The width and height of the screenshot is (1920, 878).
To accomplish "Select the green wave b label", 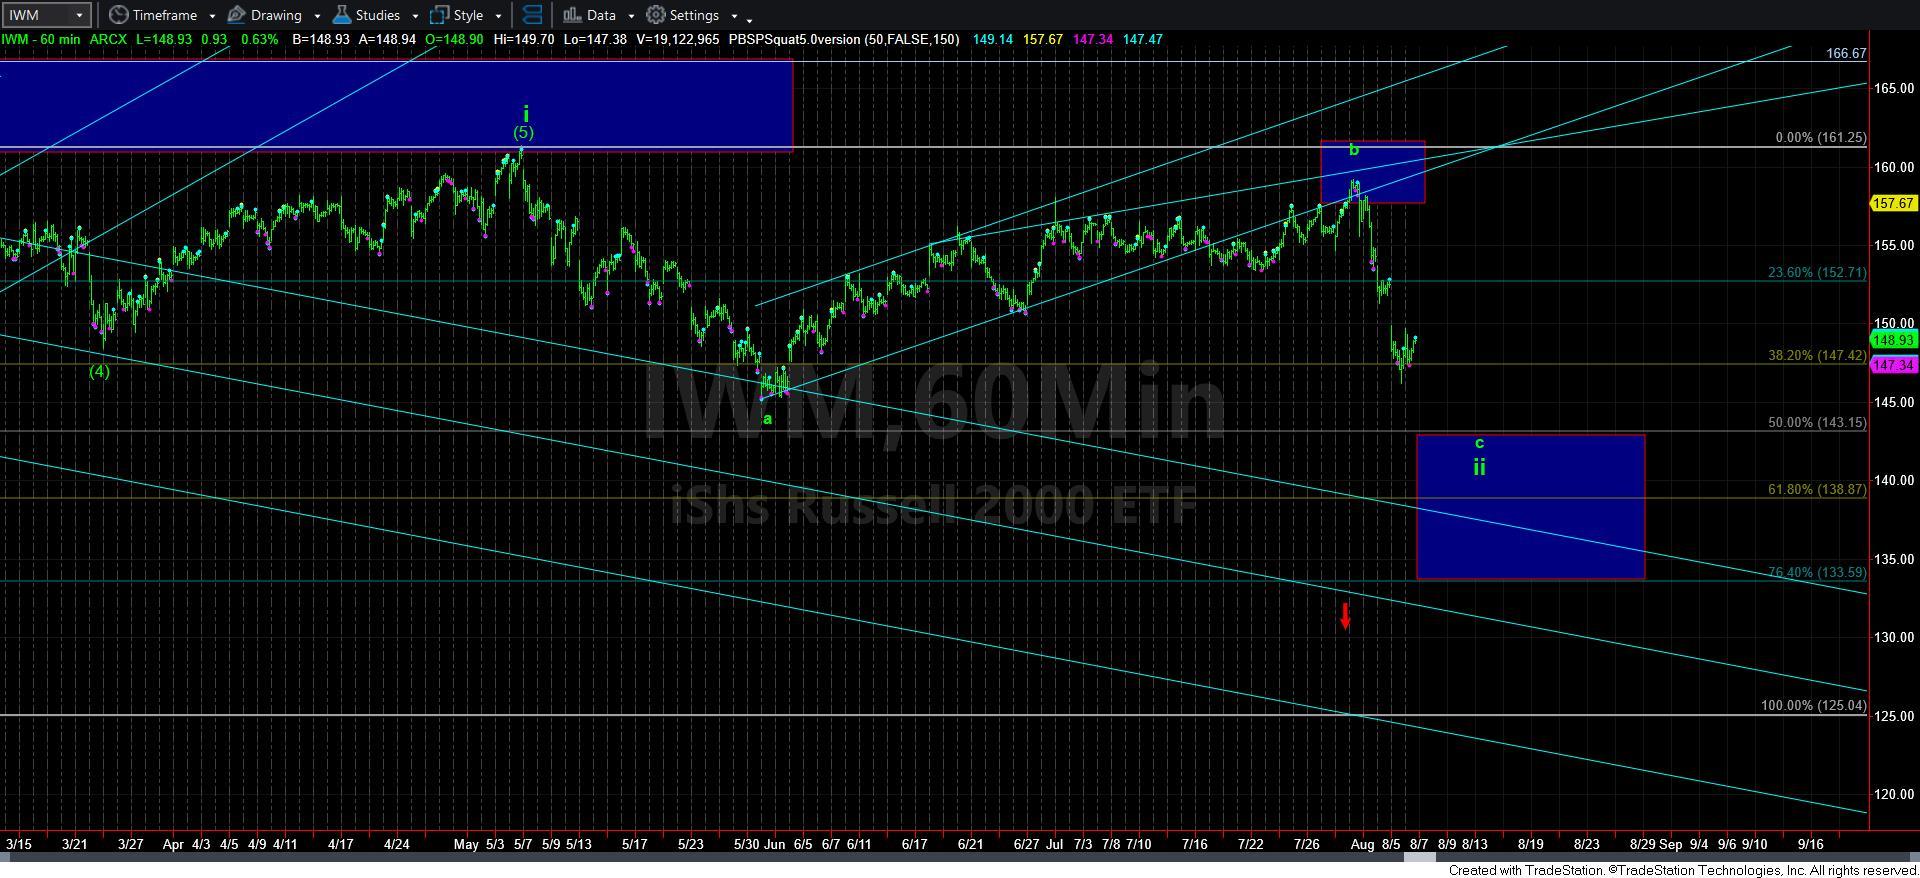I will 1354,150.
